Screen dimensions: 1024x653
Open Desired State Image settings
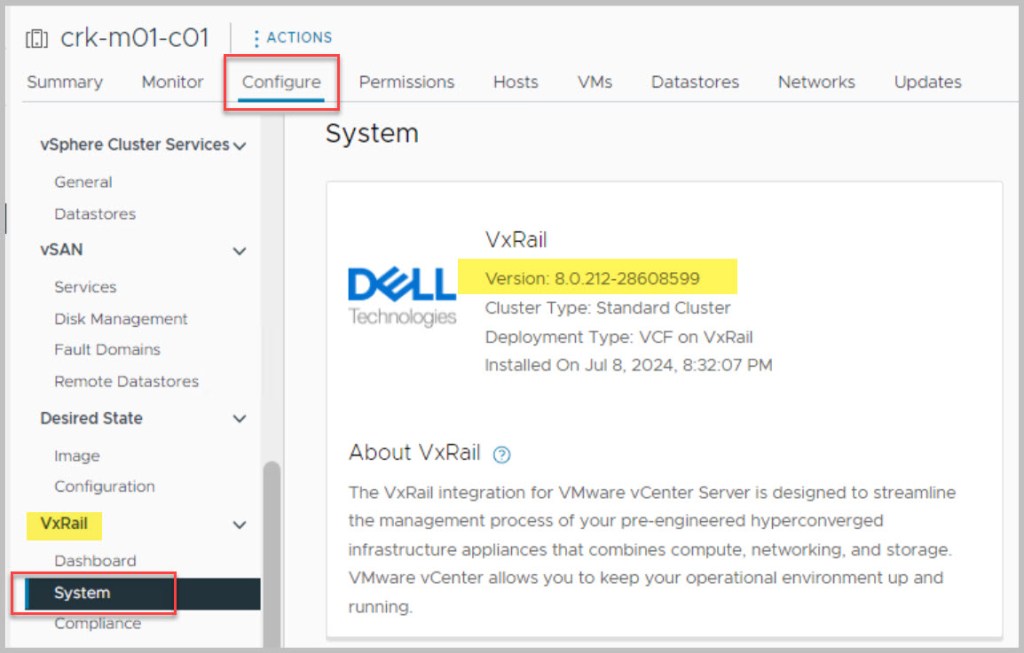coord(77,456)
